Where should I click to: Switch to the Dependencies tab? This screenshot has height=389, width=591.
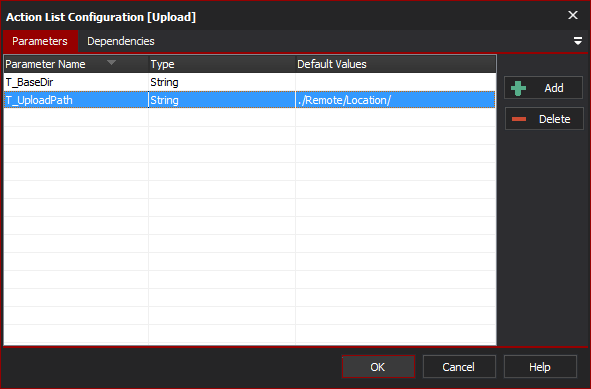click(121, 41)
